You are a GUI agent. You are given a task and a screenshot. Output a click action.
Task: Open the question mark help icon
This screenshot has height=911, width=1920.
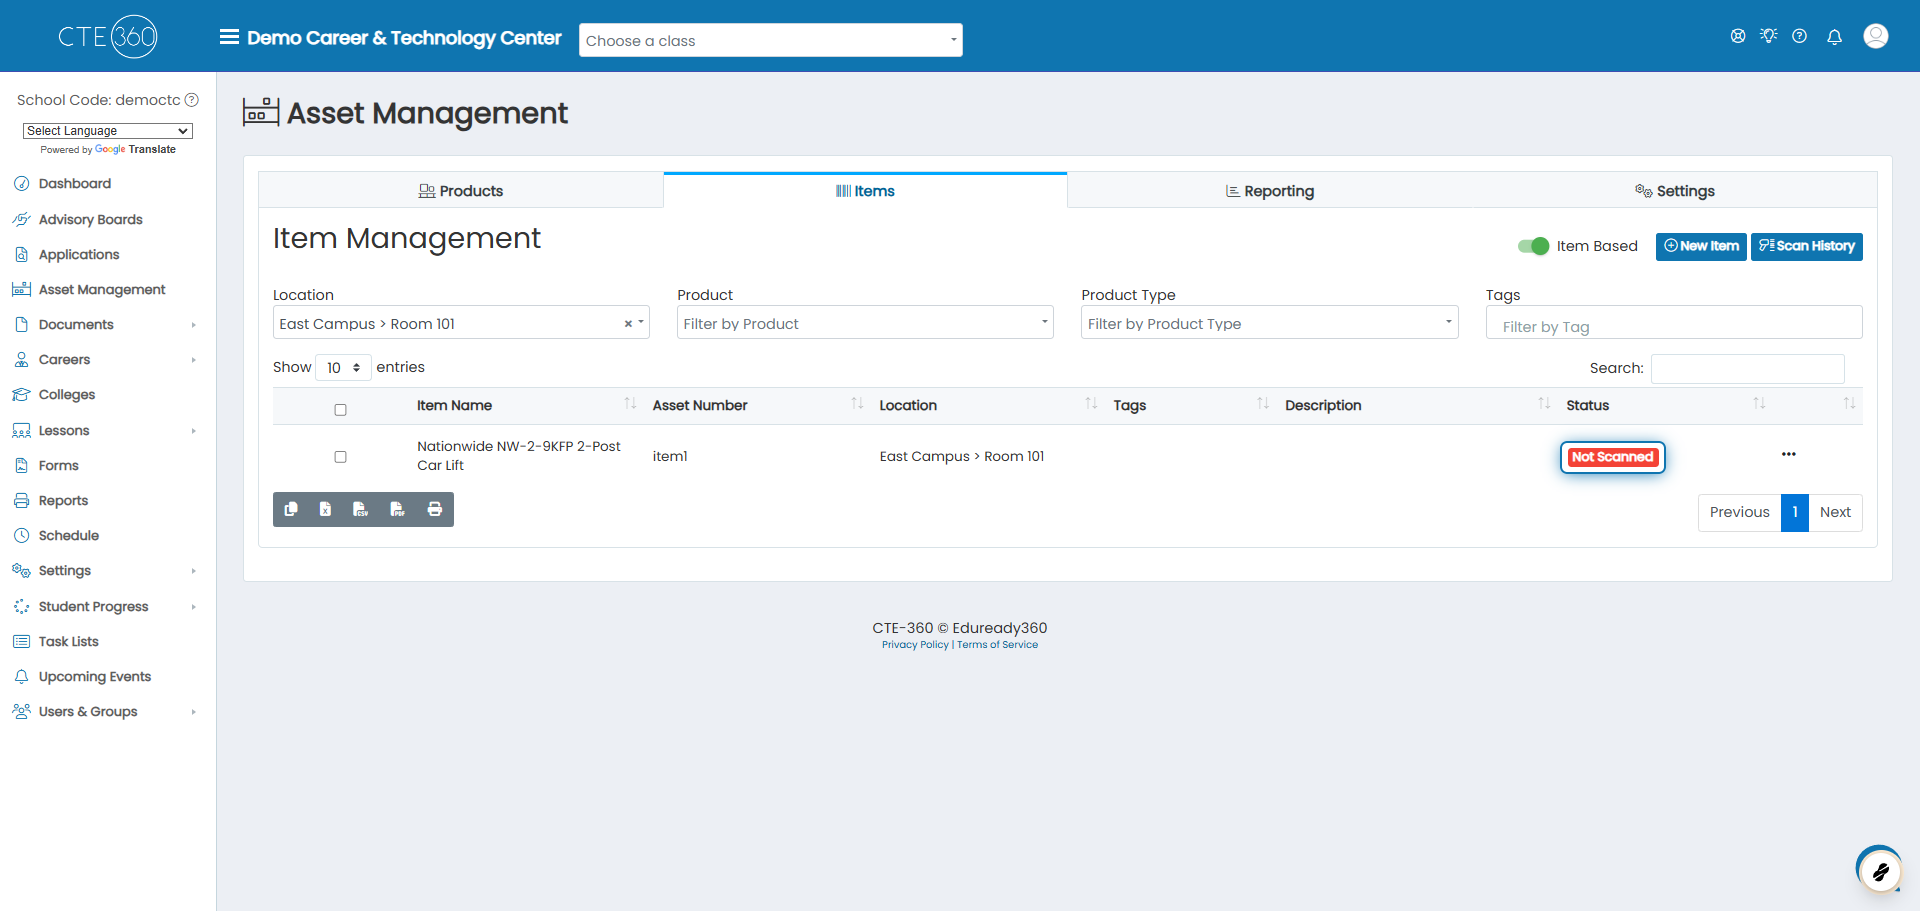pyautogui.click(x=1800, y=36)
